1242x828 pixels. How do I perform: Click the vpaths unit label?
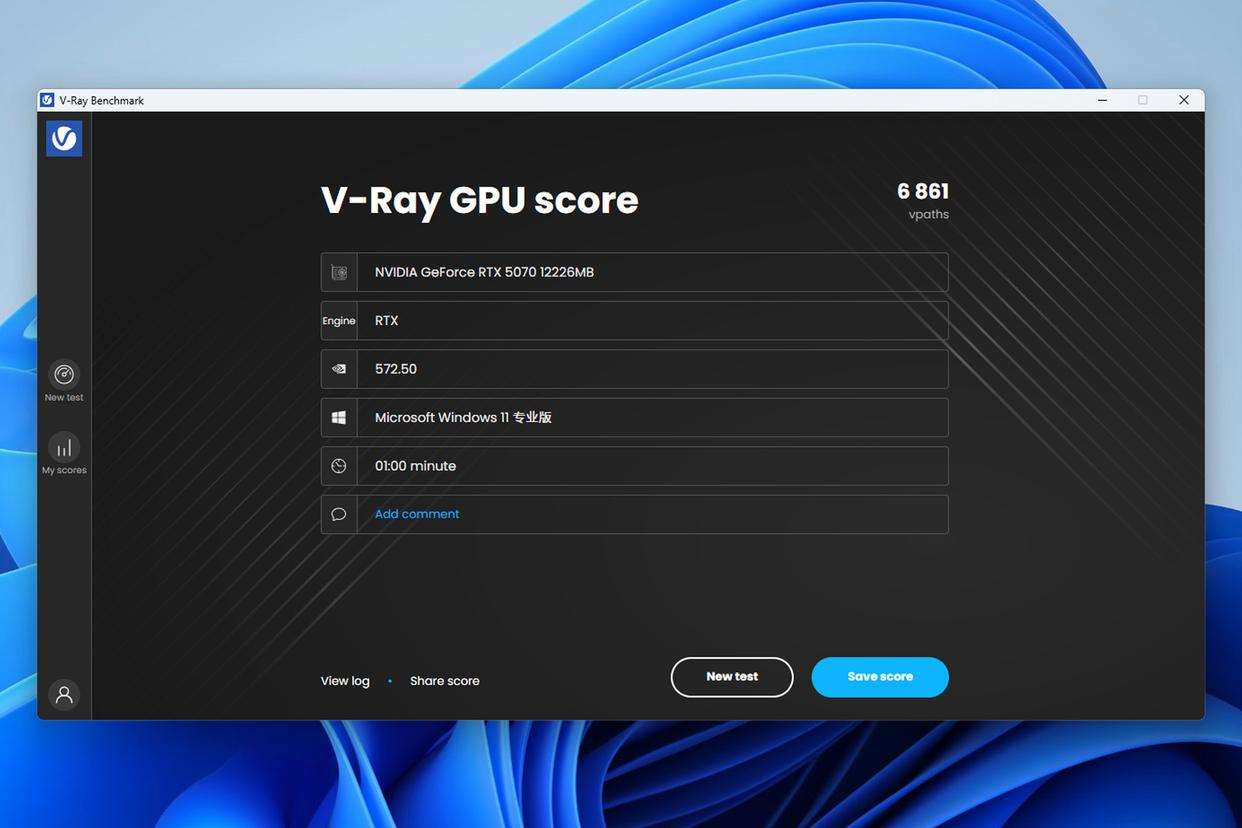coord(929,214)
